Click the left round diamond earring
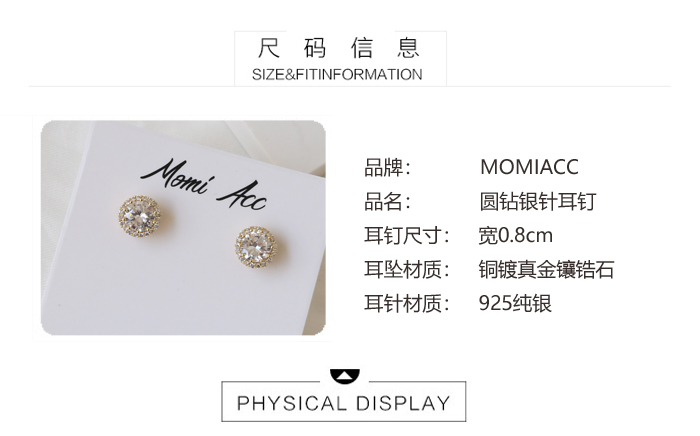700x436 pixels. pyautogui.click(x=140, y=216)
